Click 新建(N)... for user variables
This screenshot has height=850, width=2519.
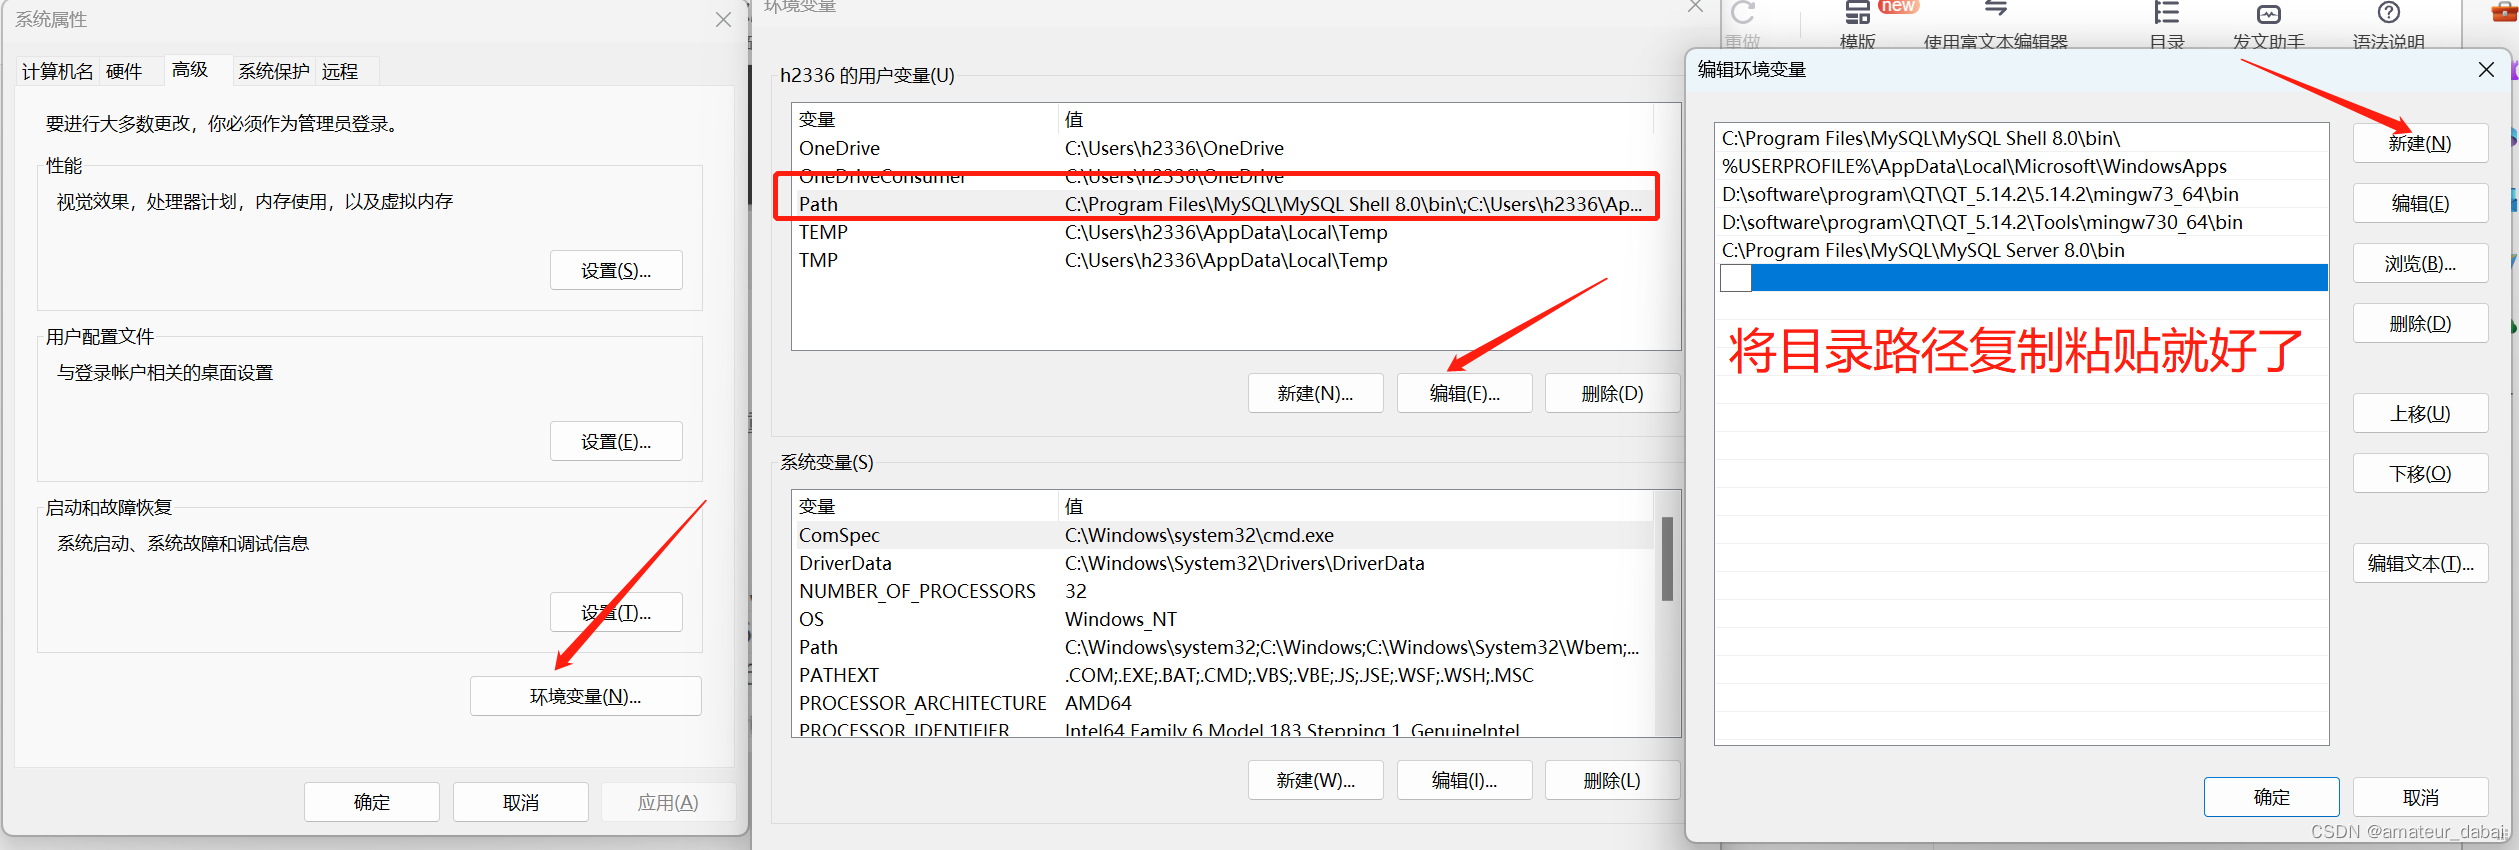click(x=1315, y=394)
